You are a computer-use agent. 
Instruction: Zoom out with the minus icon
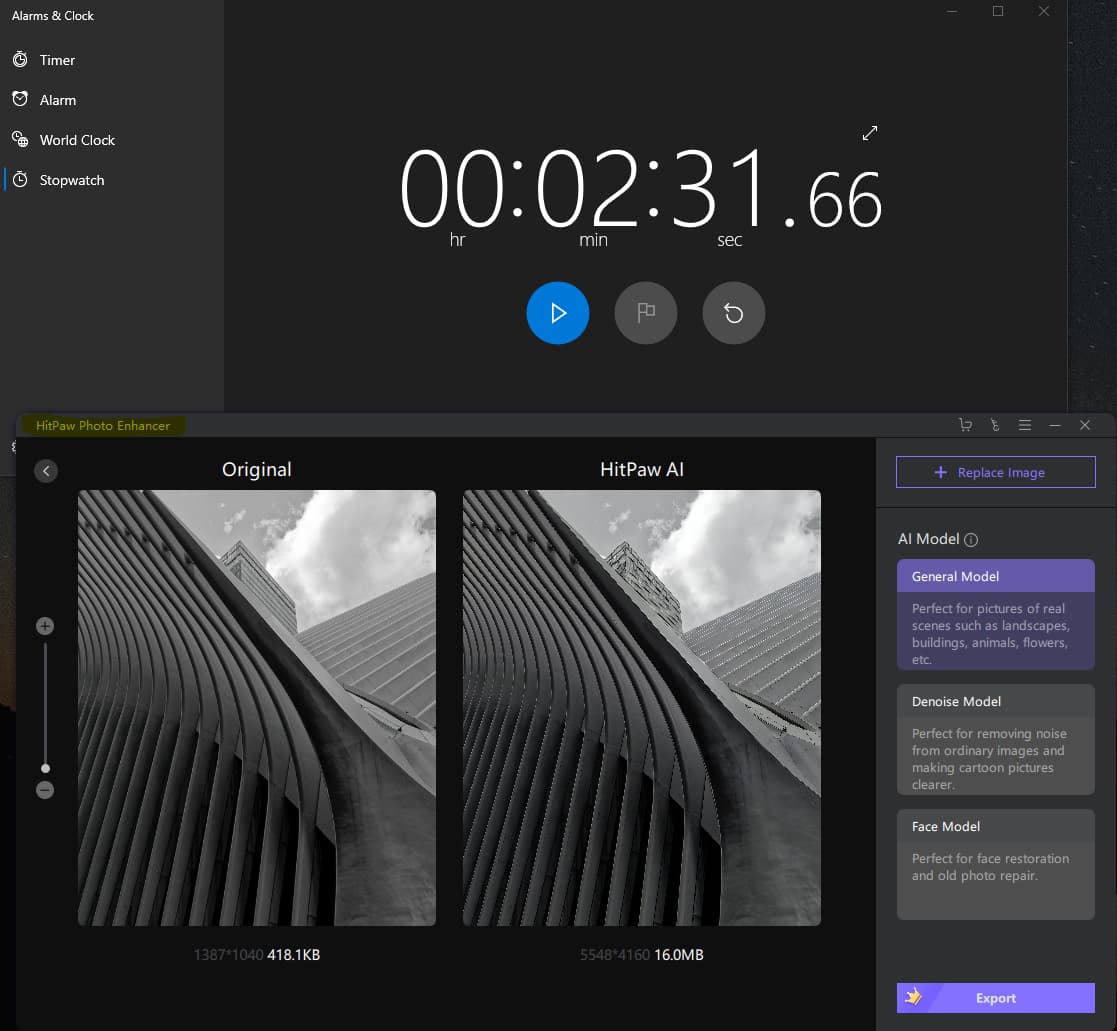[45, 790]
